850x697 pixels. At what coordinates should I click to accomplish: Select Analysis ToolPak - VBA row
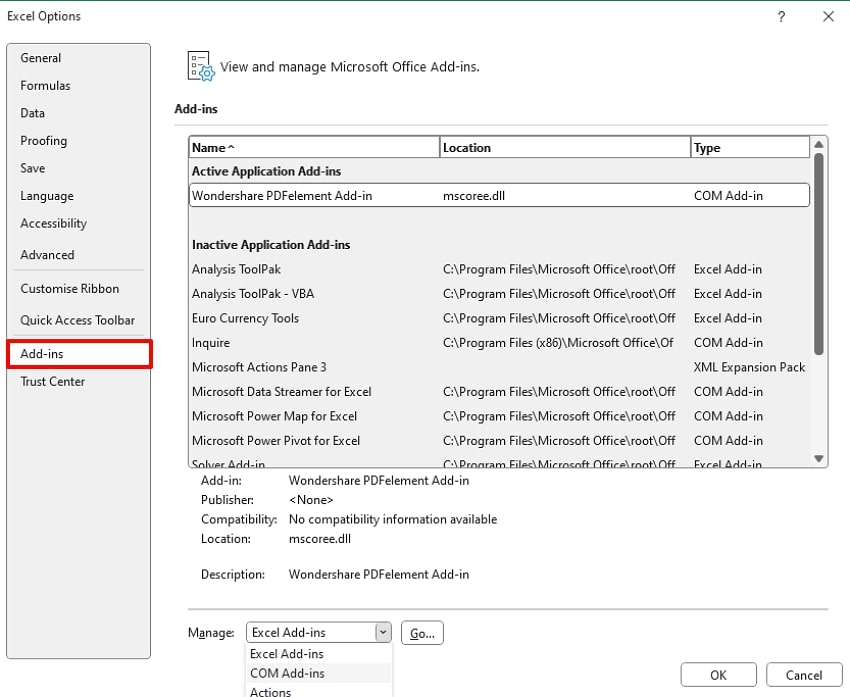coord(499,294)
